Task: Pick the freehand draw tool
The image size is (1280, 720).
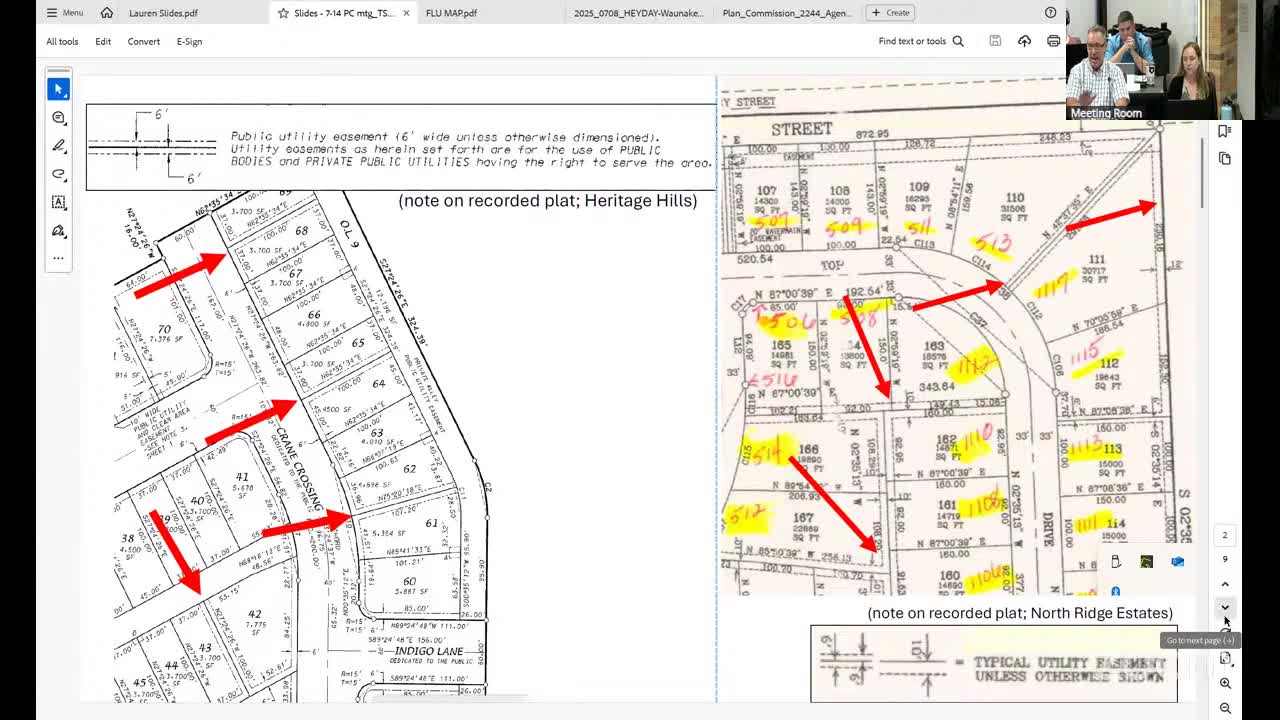Action: pyautogui.click(x=58, y=174)
